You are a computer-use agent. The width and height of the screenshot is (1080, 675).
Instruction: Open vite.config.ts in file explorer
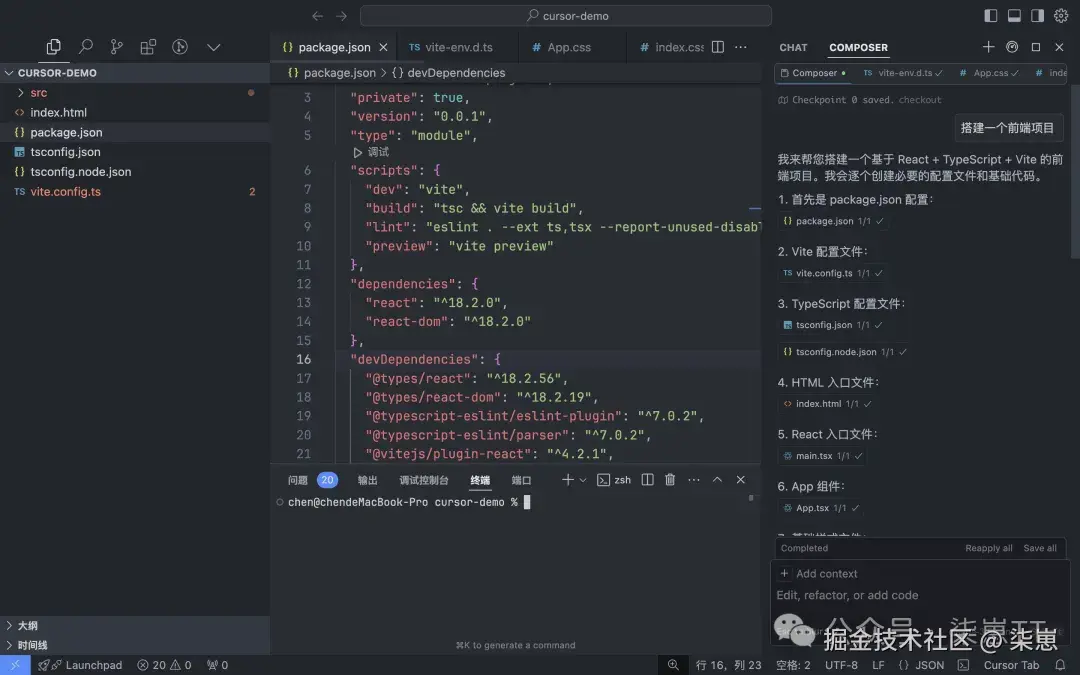pos(134,191)
